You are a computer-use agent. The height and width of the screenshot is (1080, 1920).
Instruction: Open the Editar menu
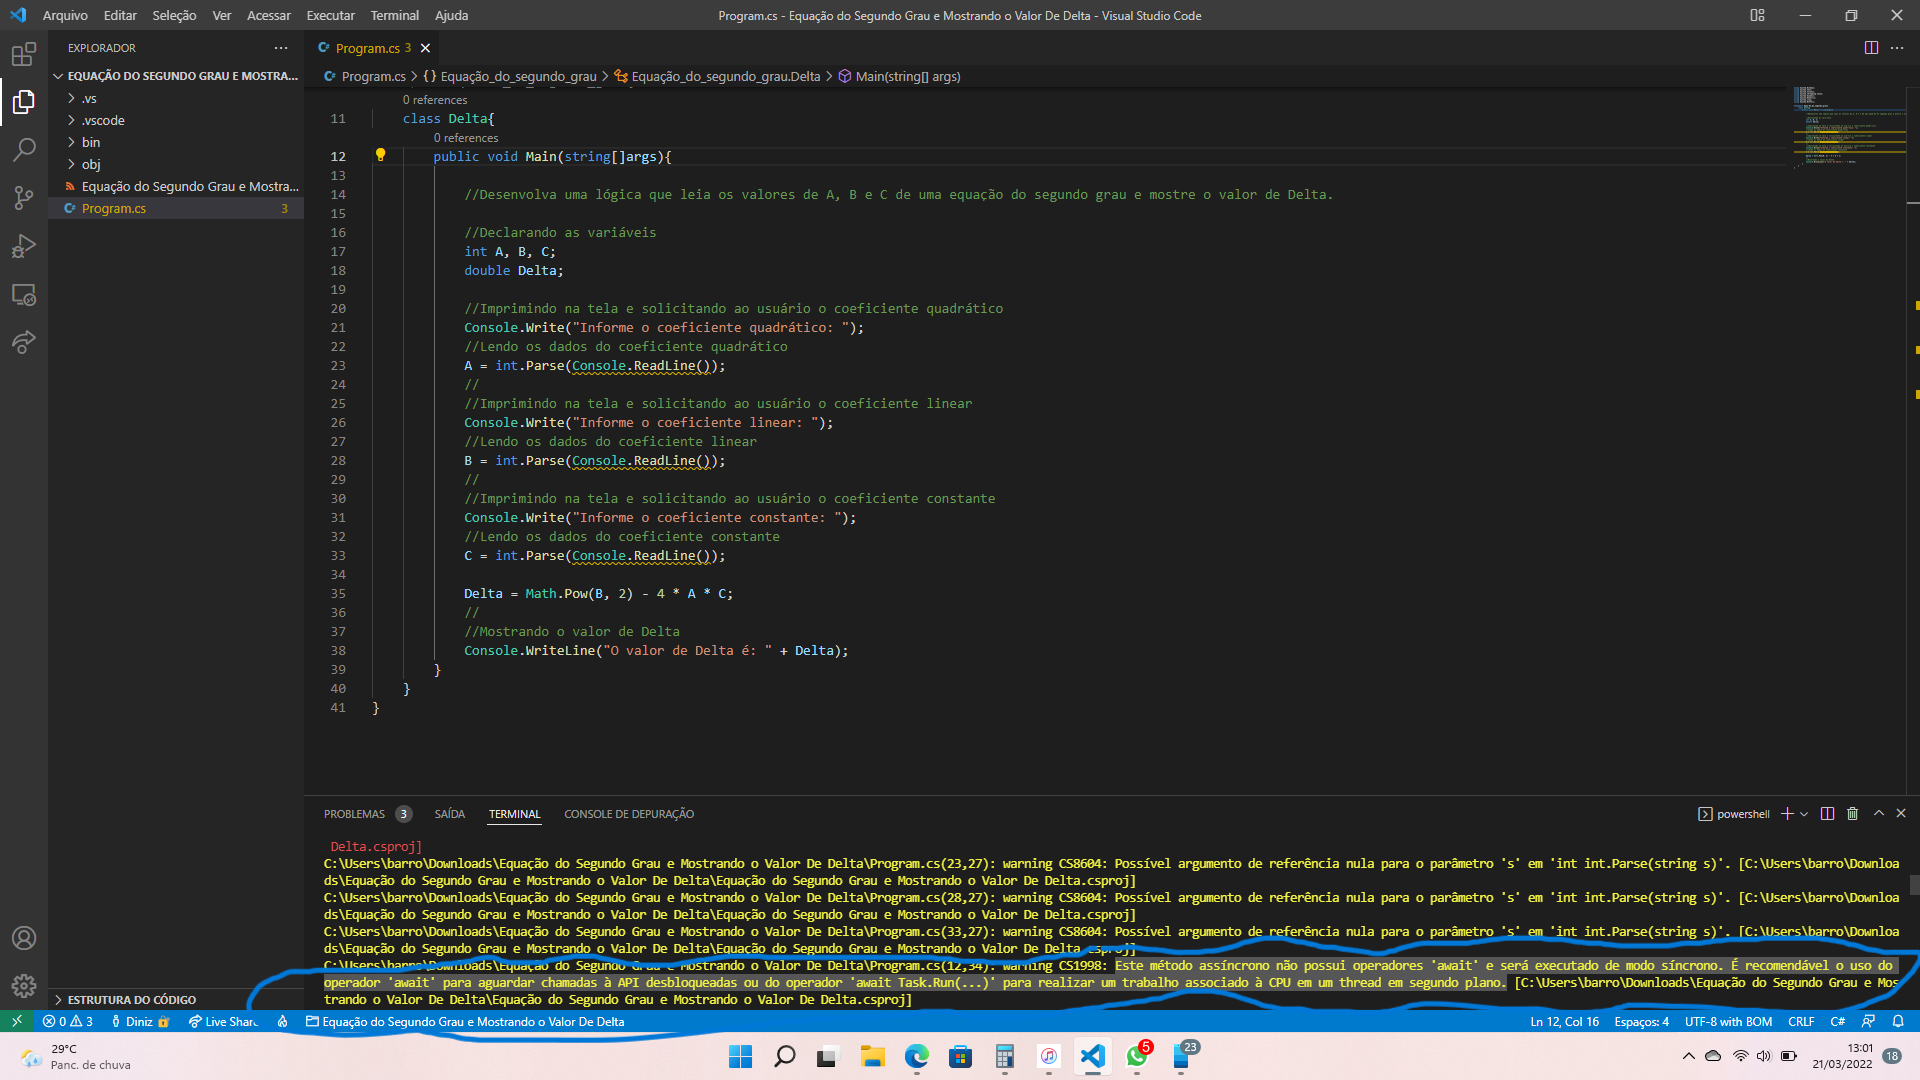point(120,15)
